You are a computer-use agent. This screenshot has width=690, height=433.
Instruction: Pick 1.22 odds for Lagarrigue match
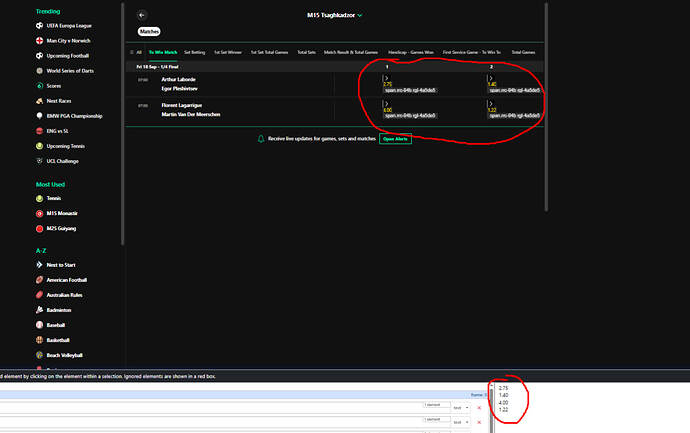click(x=492, y=110)
